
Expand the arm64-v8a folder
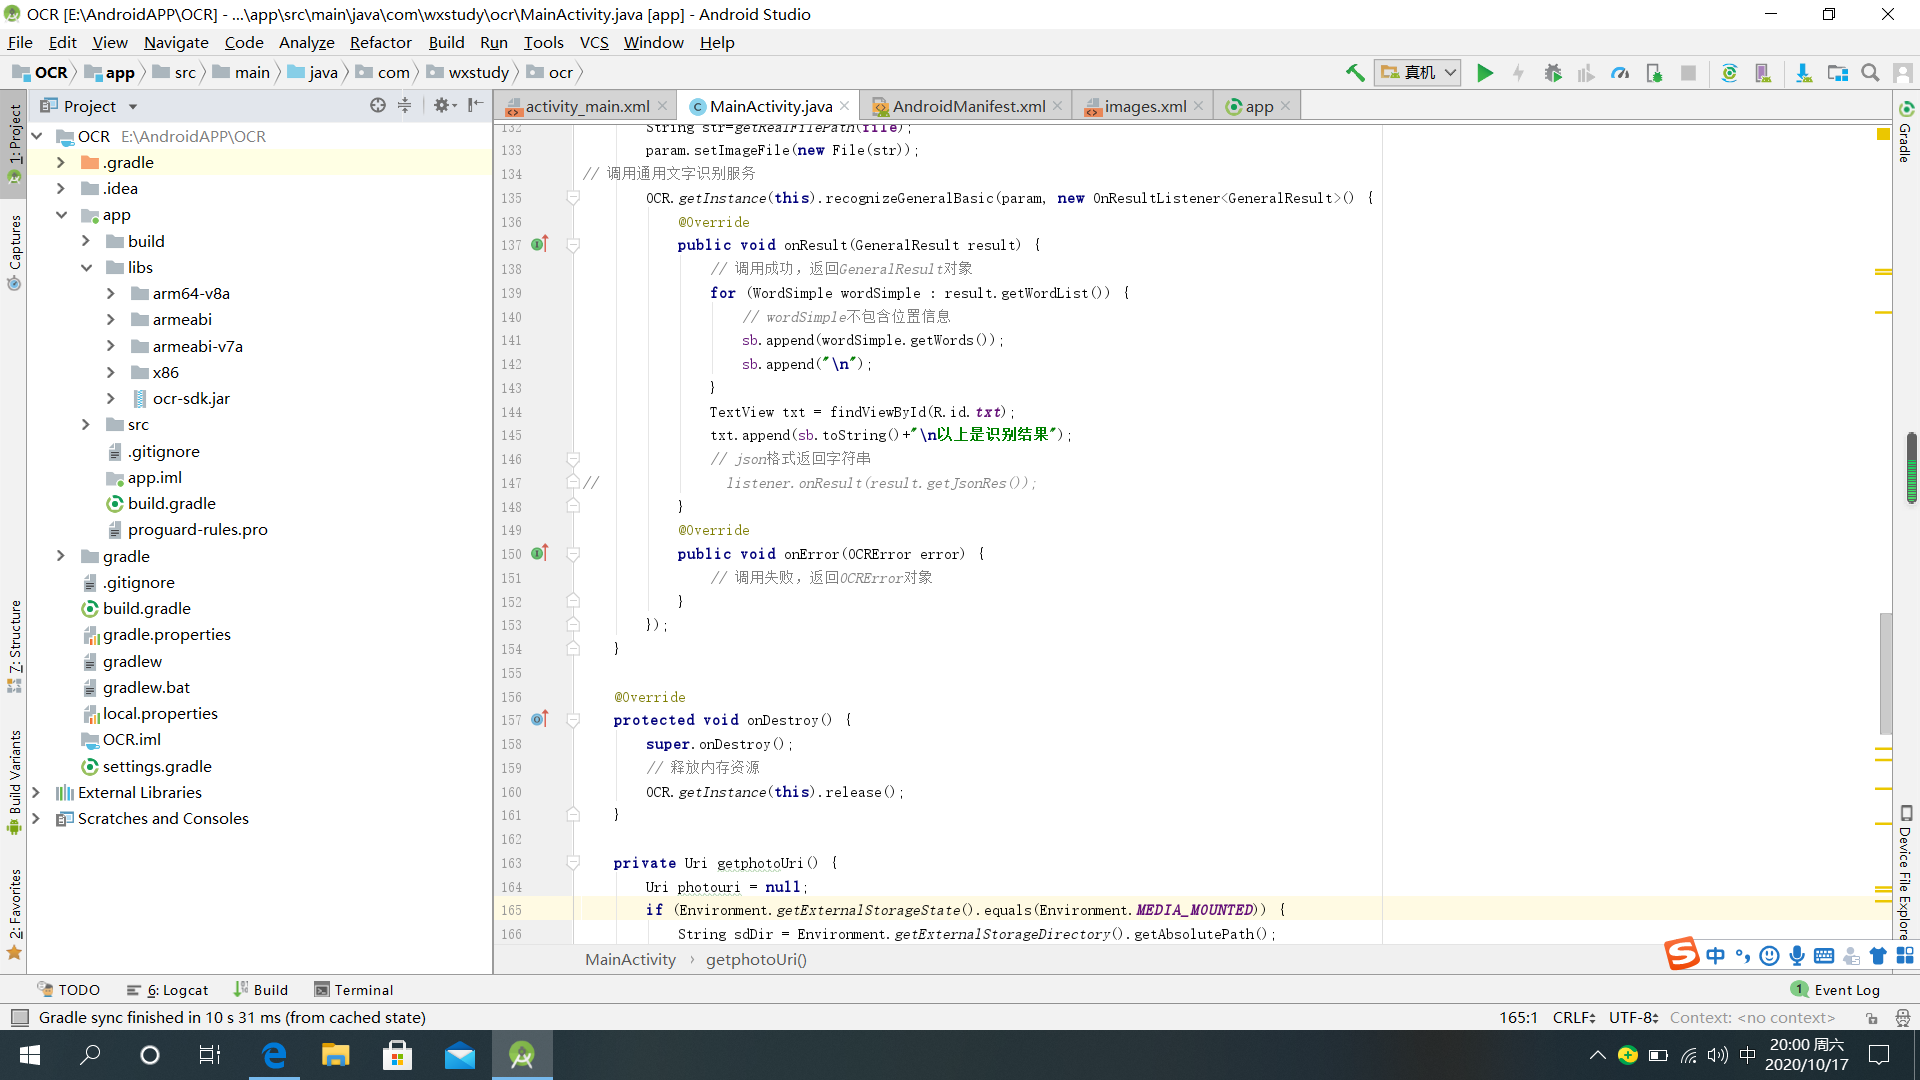click(x=111, y=294)
